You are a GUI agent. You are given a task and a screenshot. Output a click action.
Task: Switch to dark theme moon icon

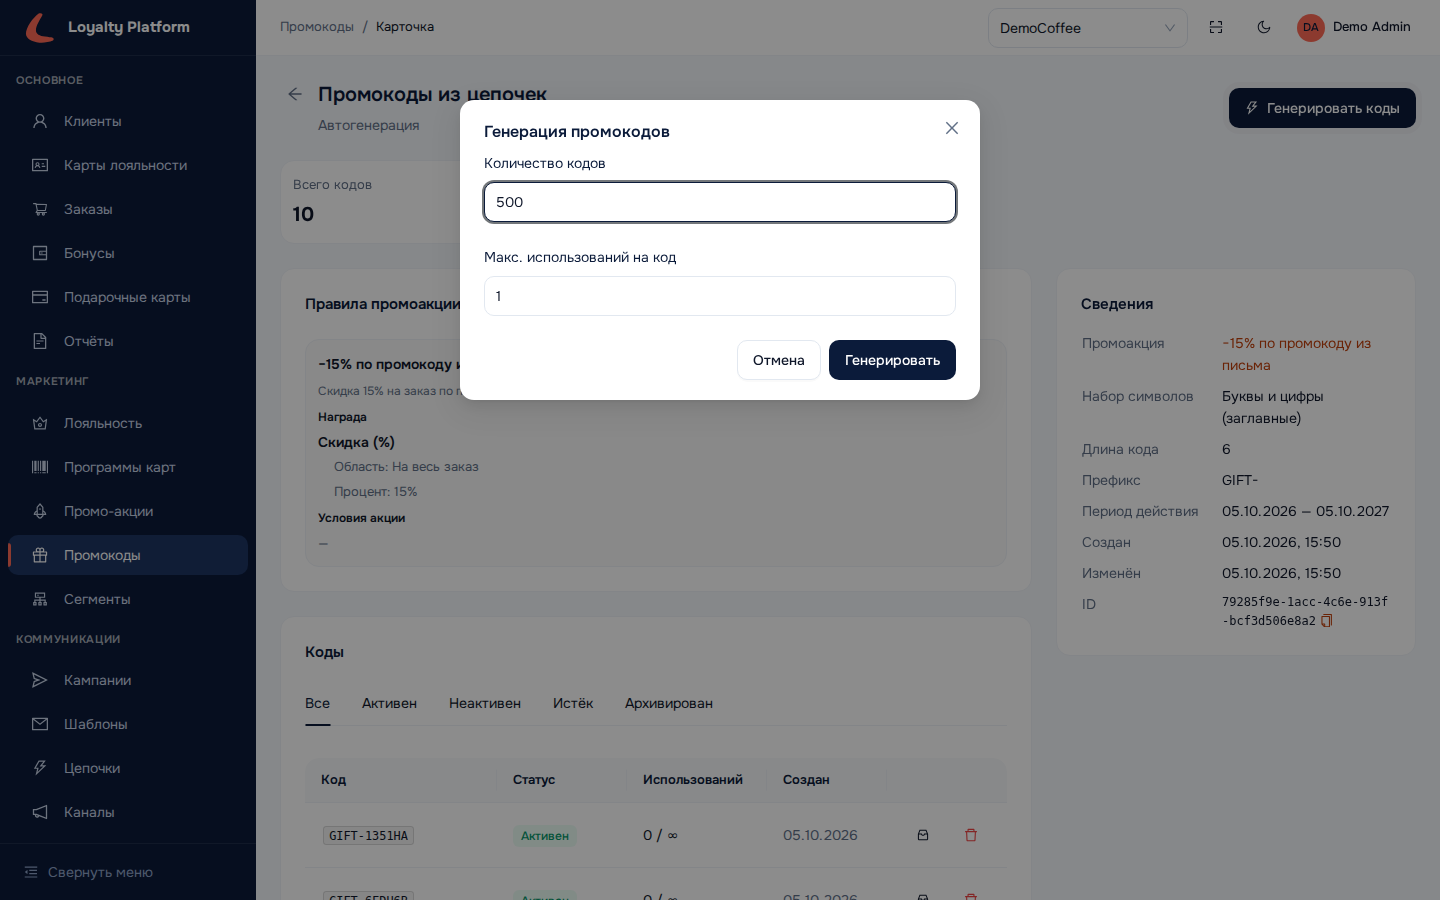(x=1264, y=27)
